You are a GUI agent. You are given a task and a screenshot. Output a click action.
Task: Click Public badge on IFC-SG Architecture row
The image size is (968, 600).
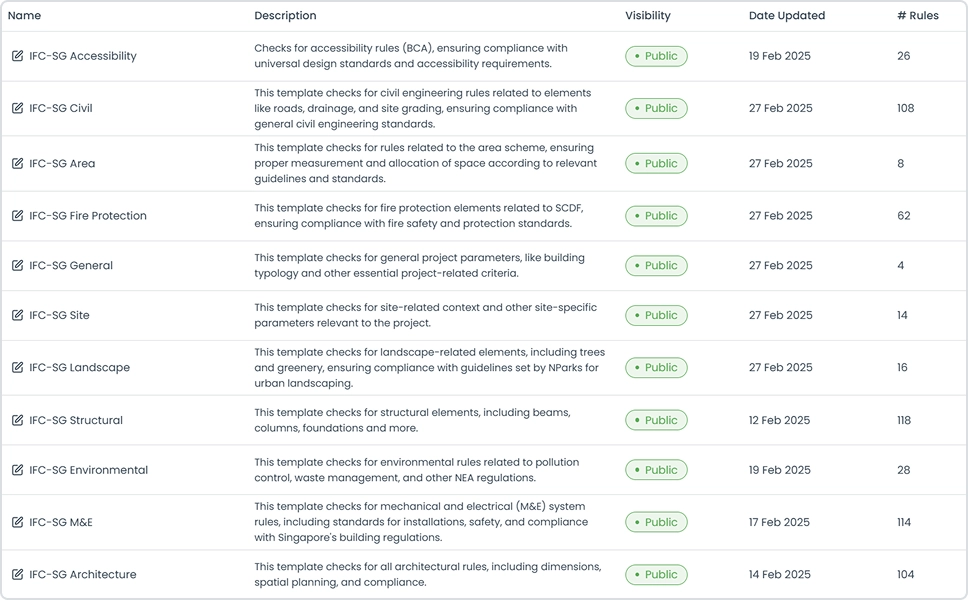click(x=656, y=575)
